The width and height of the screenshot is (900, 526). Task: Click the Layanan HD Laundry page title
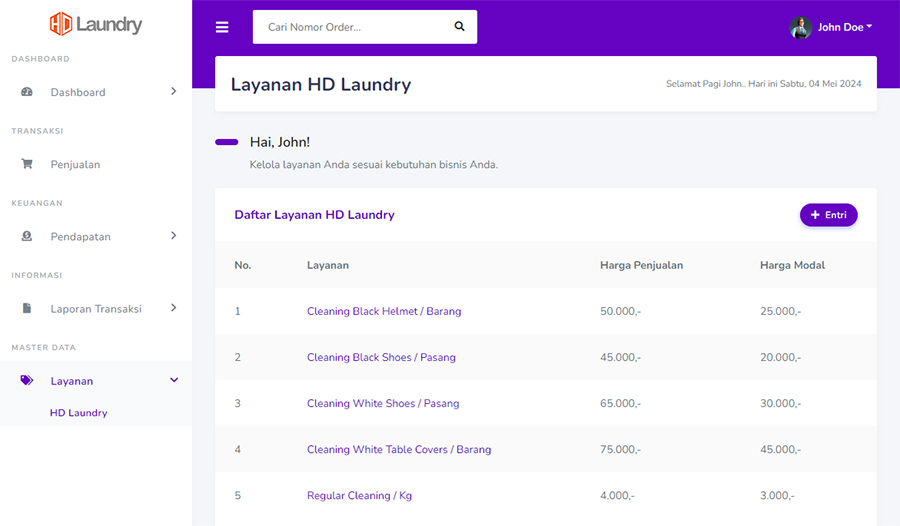coord(321,84)
